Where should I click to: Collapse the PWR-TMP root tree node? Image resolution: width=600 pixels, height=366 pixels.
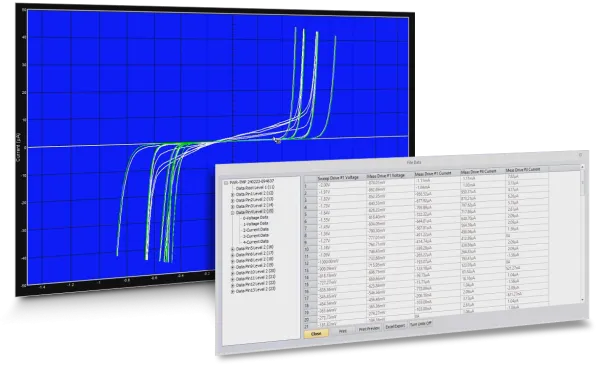click(226, 183)
